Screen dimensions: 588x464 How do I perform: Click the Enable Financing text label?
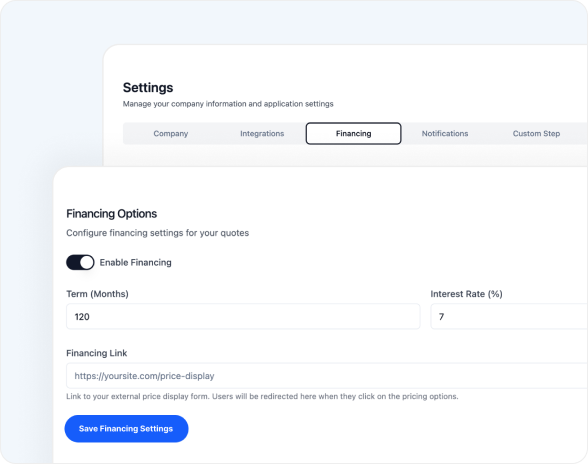click(x=135, y=263)
